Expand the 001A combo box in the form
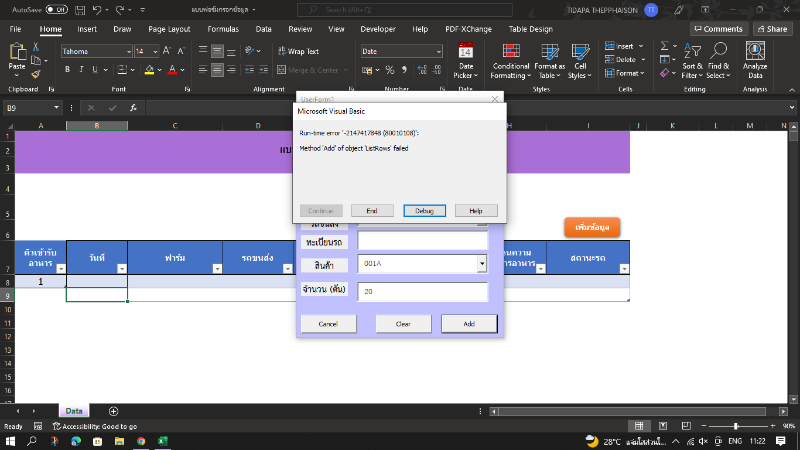Viewport: 800px width, 450px height. click(x=481, y=264)
